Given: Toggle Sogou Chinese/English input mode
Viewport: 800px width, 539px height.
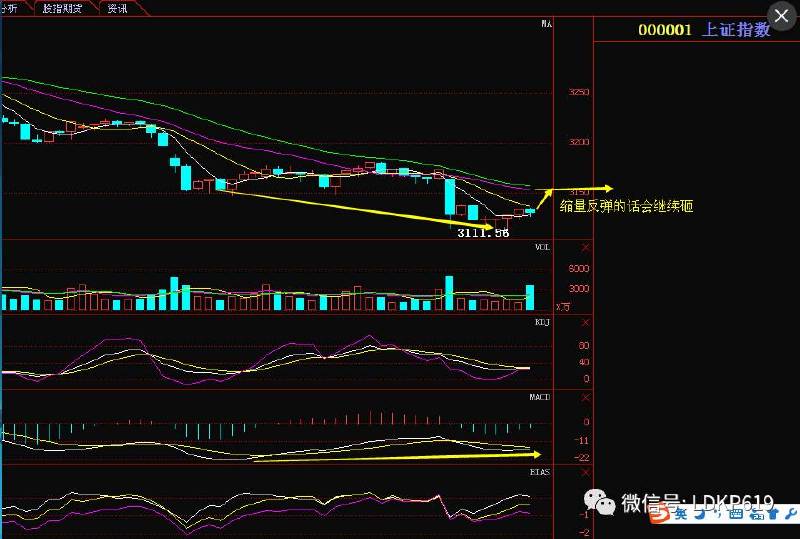Looking at the screenshot, I should [680, 514].
